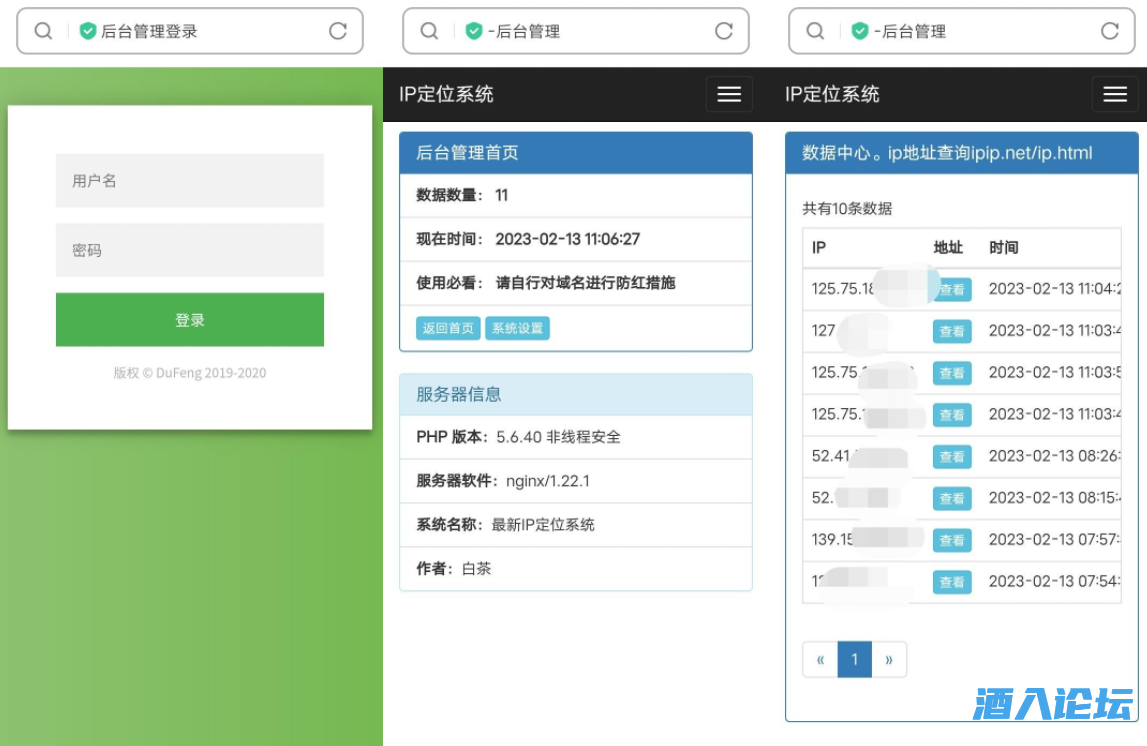View location for the 52.41 IP row

coord(952,457)
